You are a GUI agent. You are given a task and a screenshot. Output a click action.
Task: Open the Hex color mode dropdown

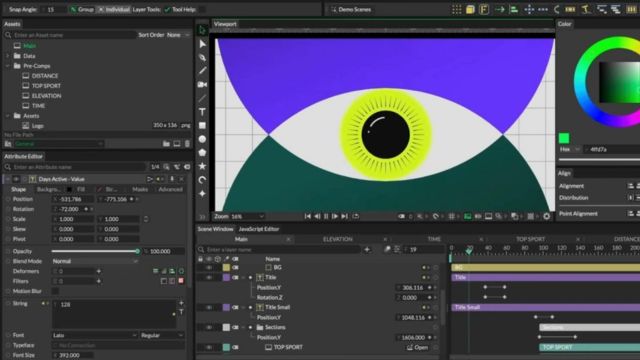[570, 149]
